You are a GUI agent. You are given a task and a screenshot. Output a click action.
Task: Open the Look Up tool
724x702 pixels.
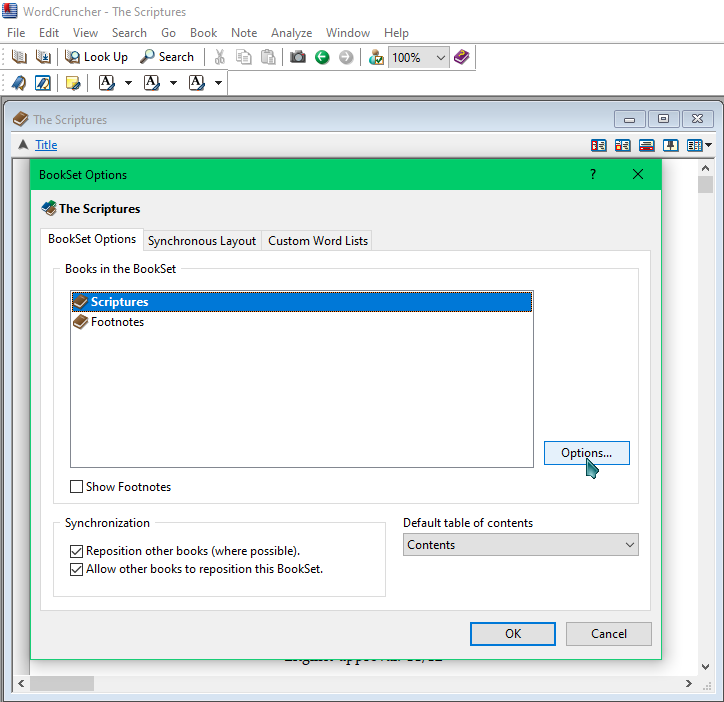point(96,57)
